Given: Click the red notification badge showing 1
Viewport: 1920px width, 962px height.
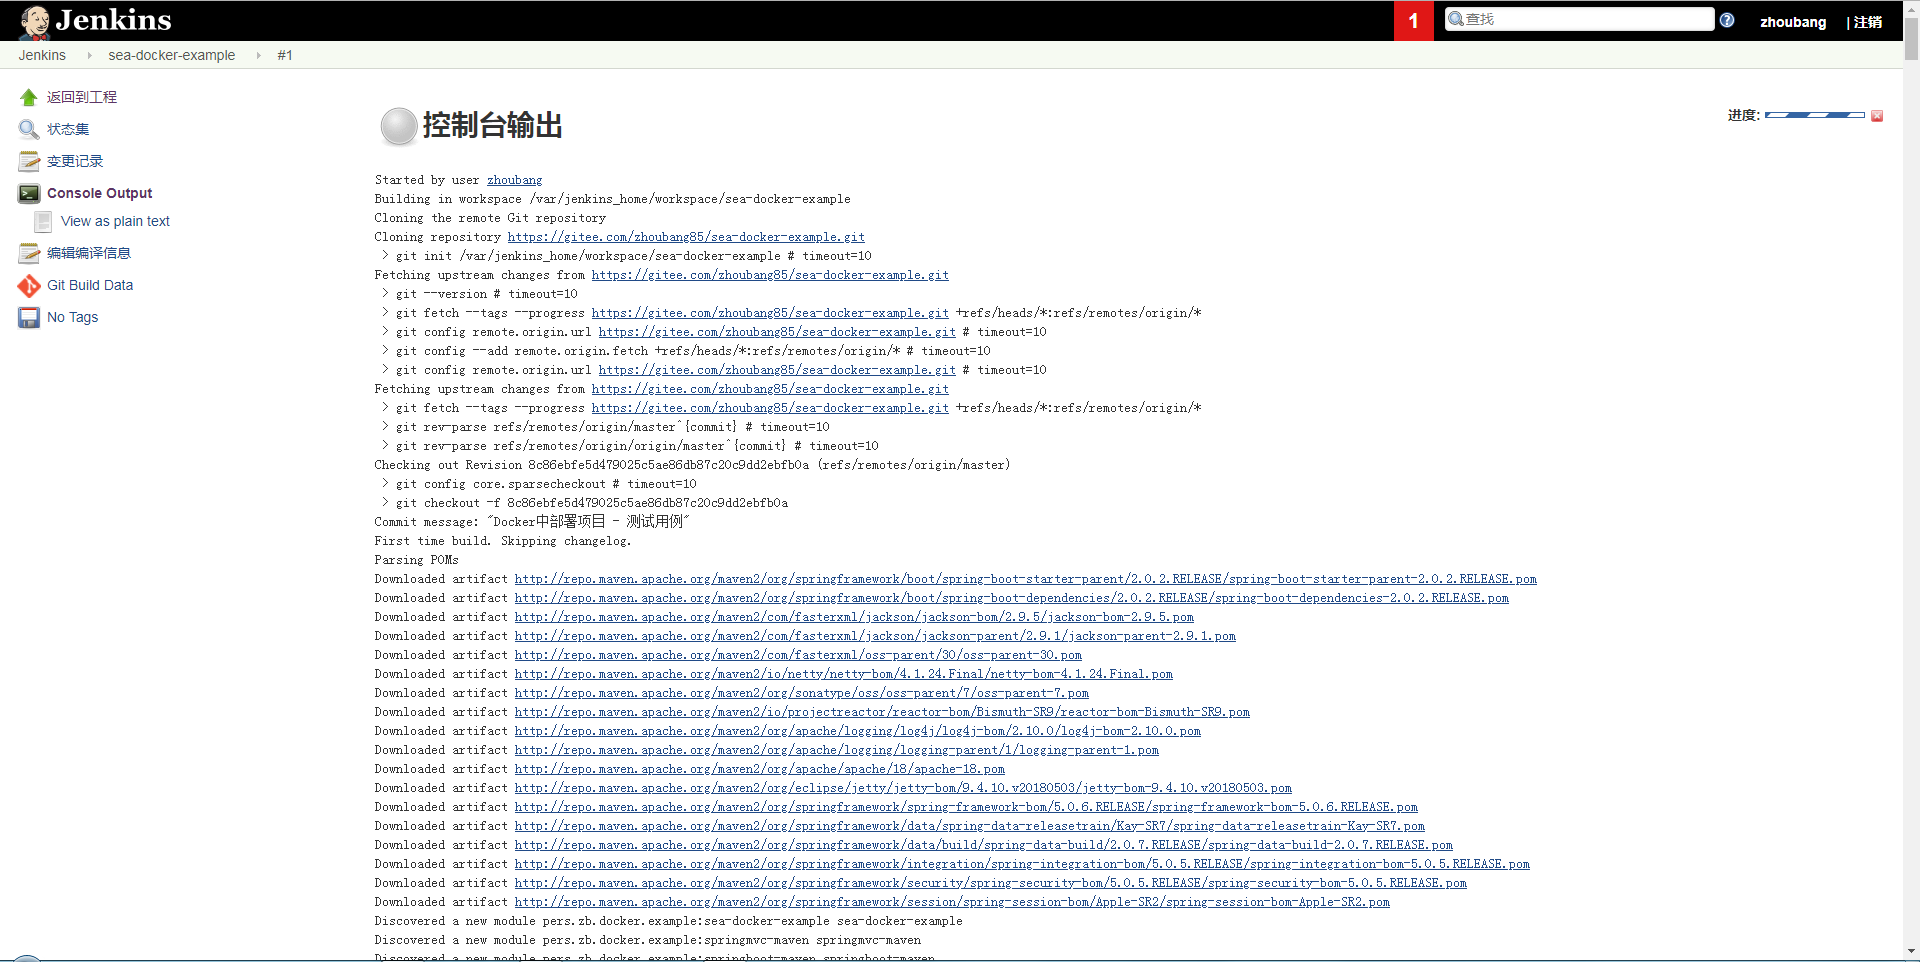Looking at the screenshot, I should [1413, 21].
